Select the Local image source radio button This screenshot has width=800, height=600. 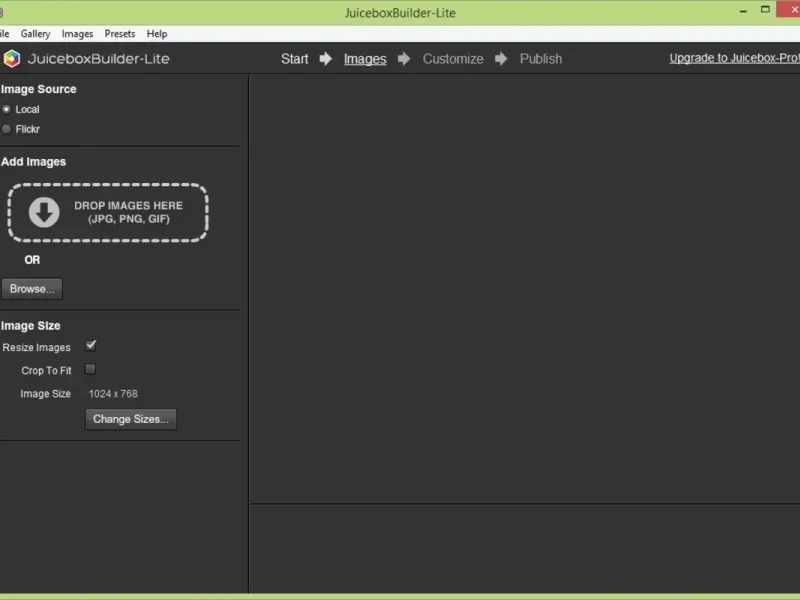coord(7,109)
